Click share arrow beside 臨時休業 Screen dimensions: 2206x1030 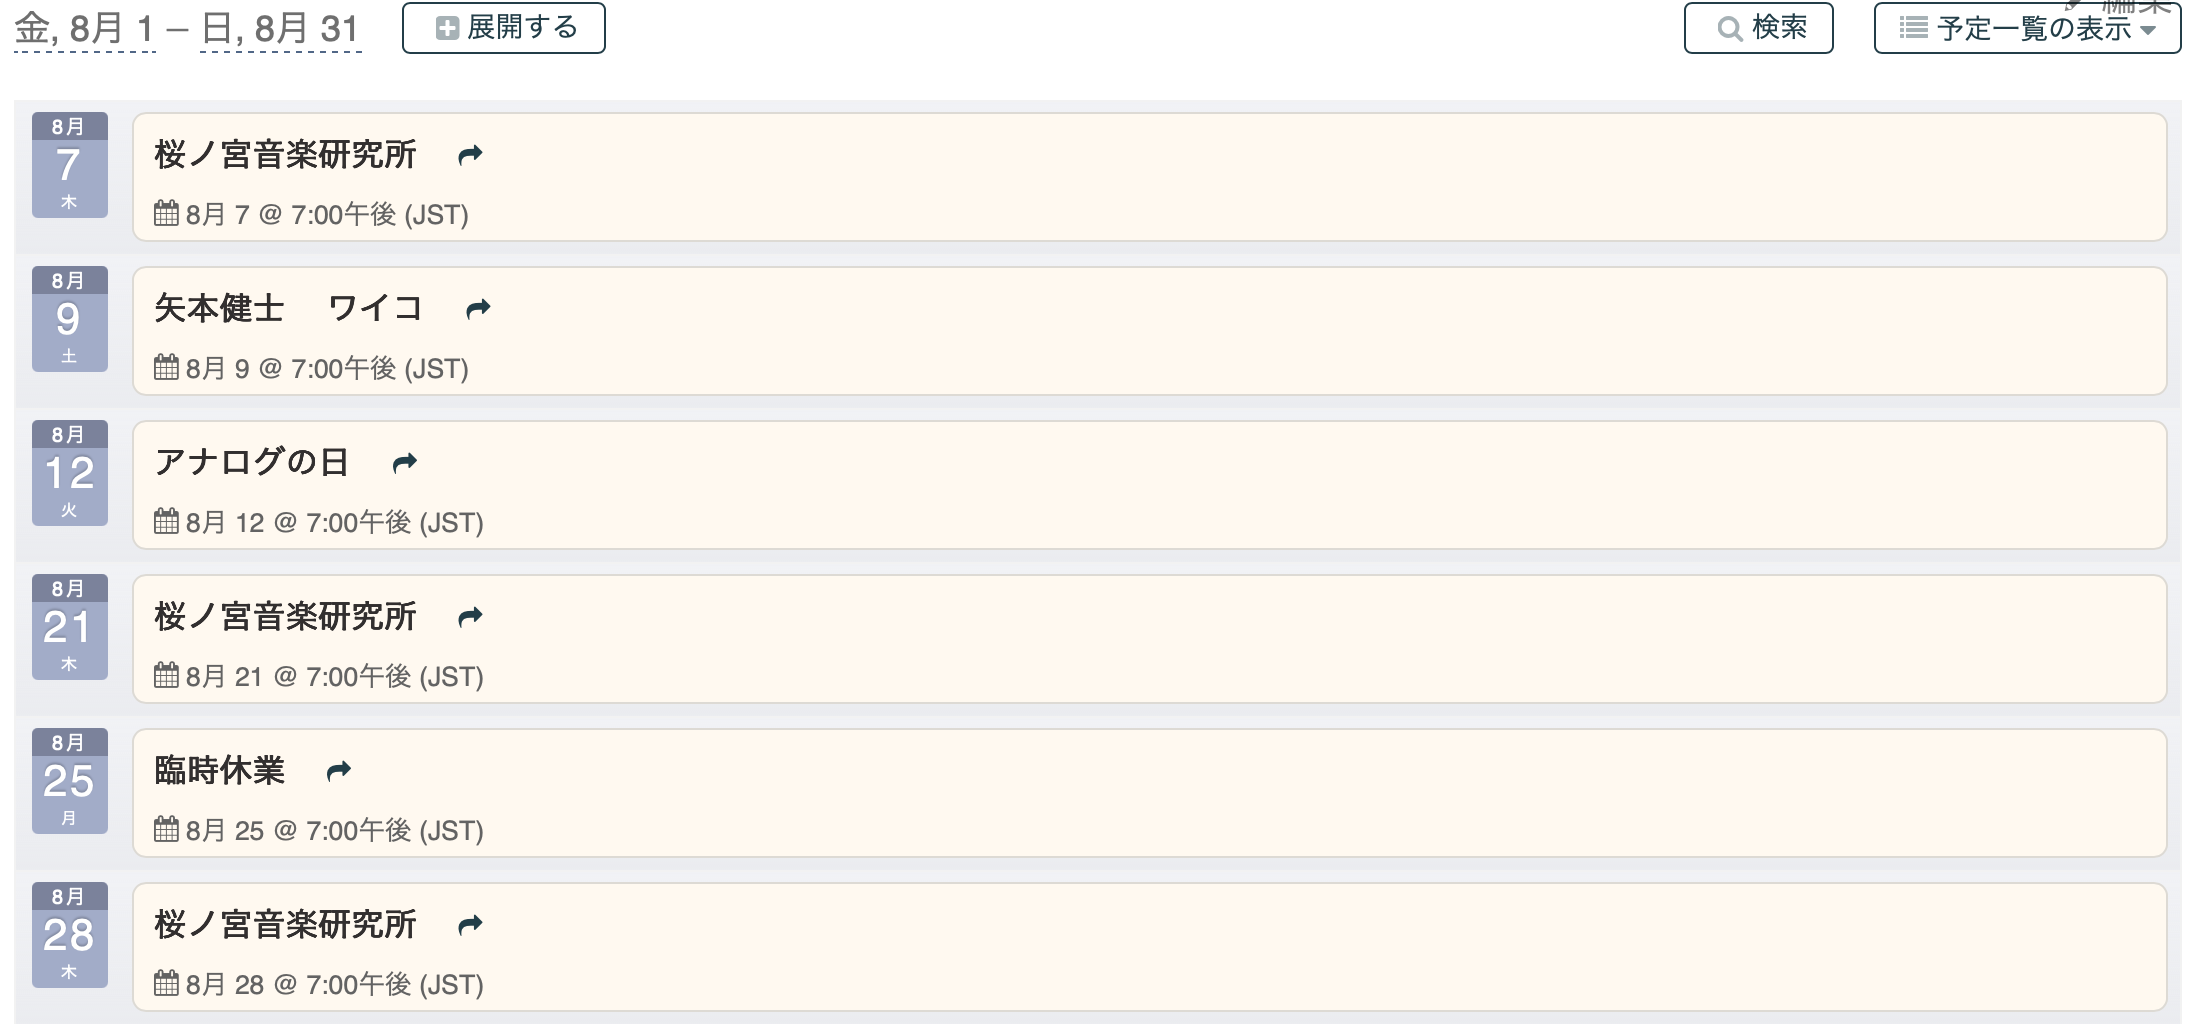click(339, 771)
